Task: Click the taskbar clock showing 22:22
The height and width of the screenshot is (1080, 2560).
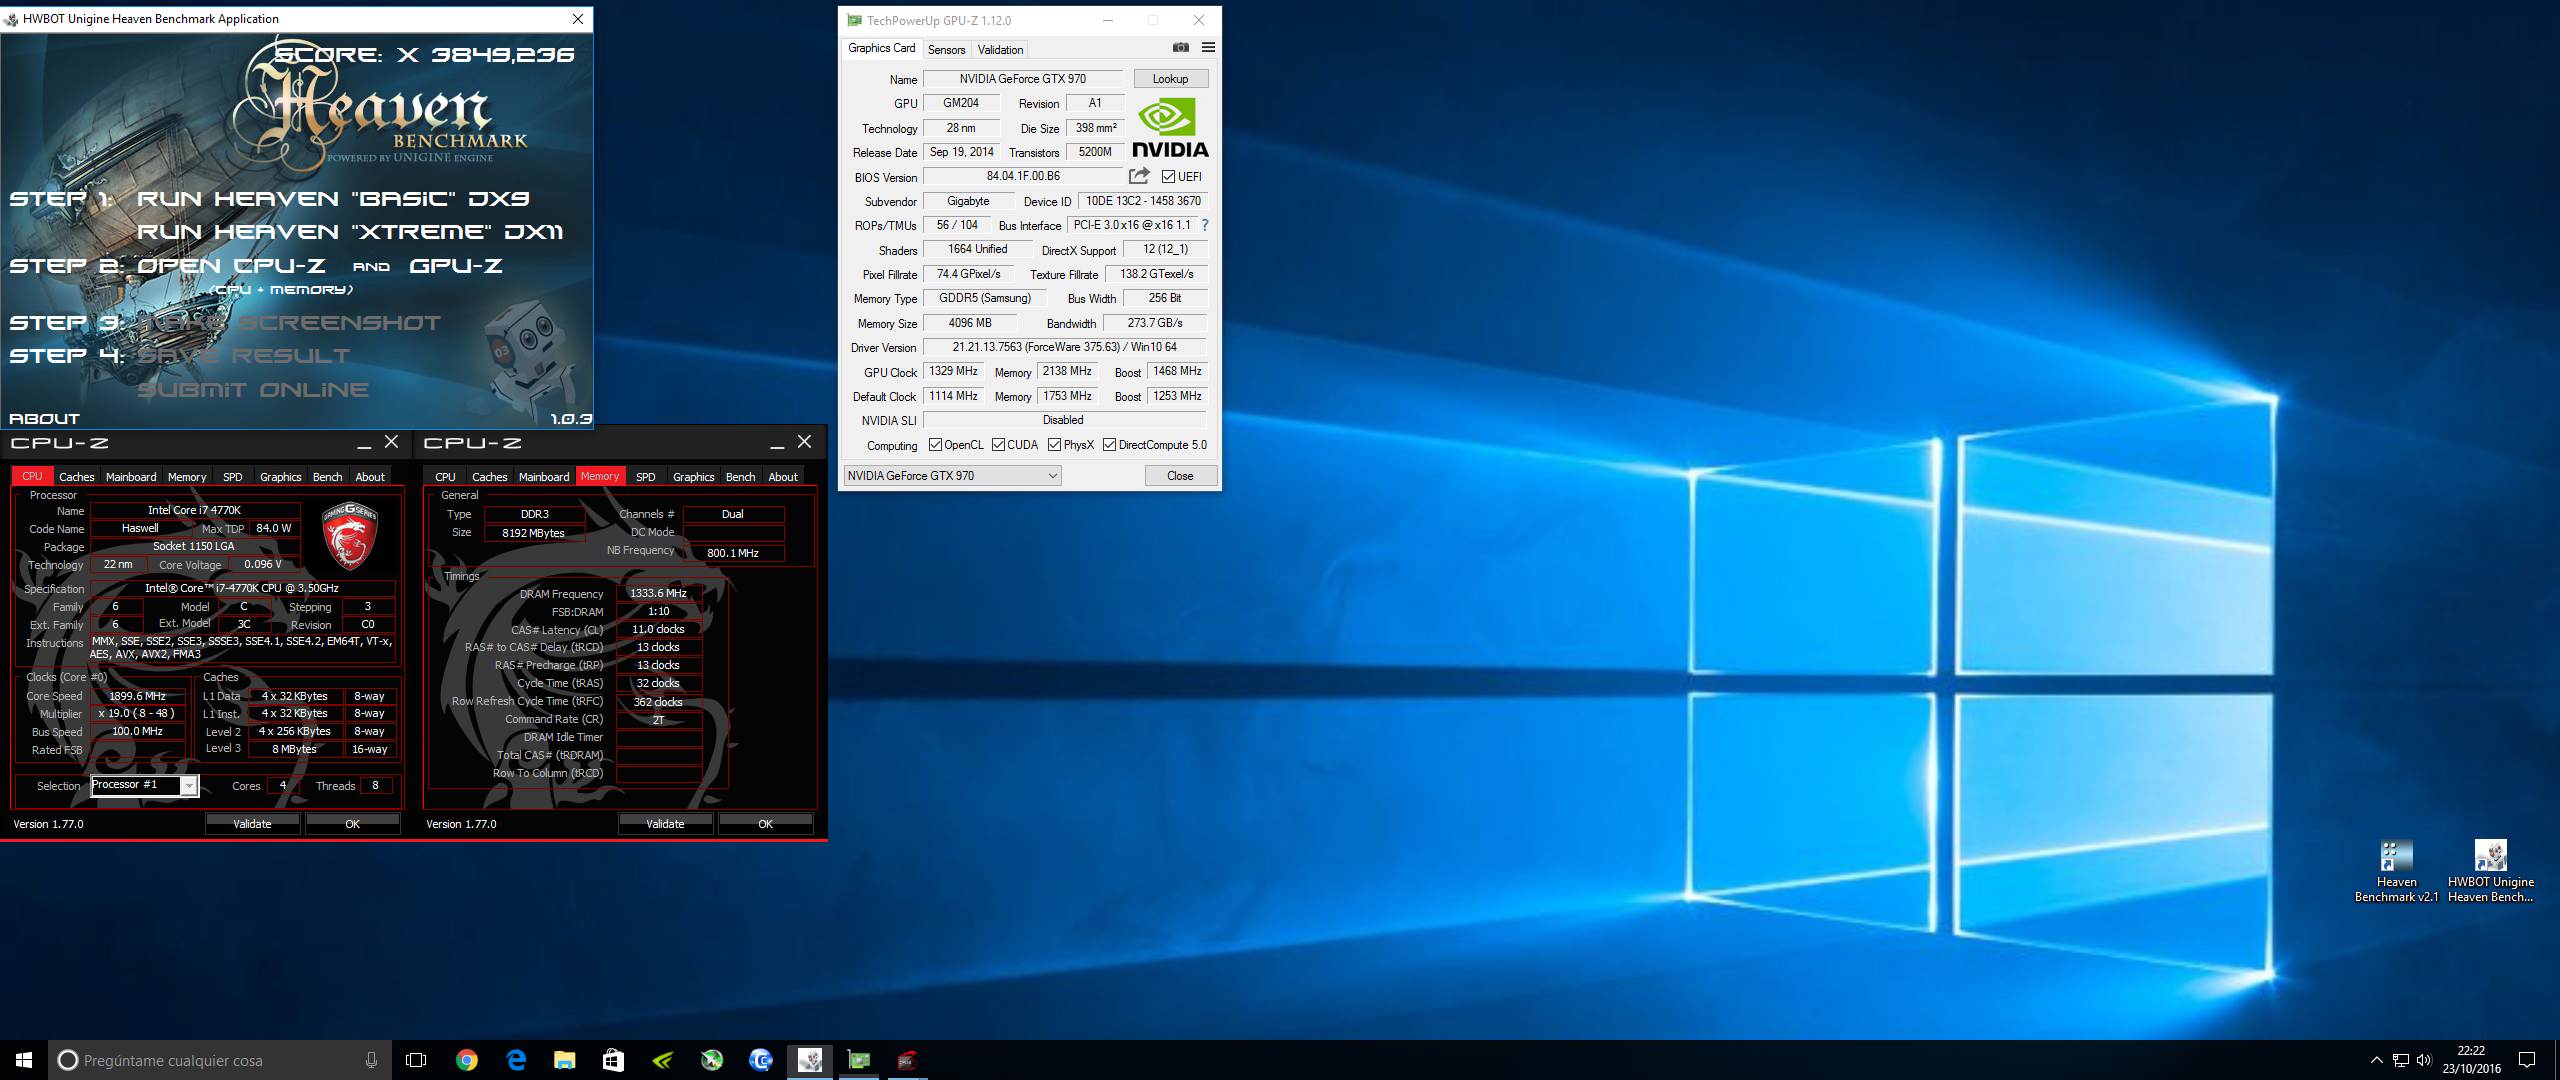Action: (x=2470, y=1060)
